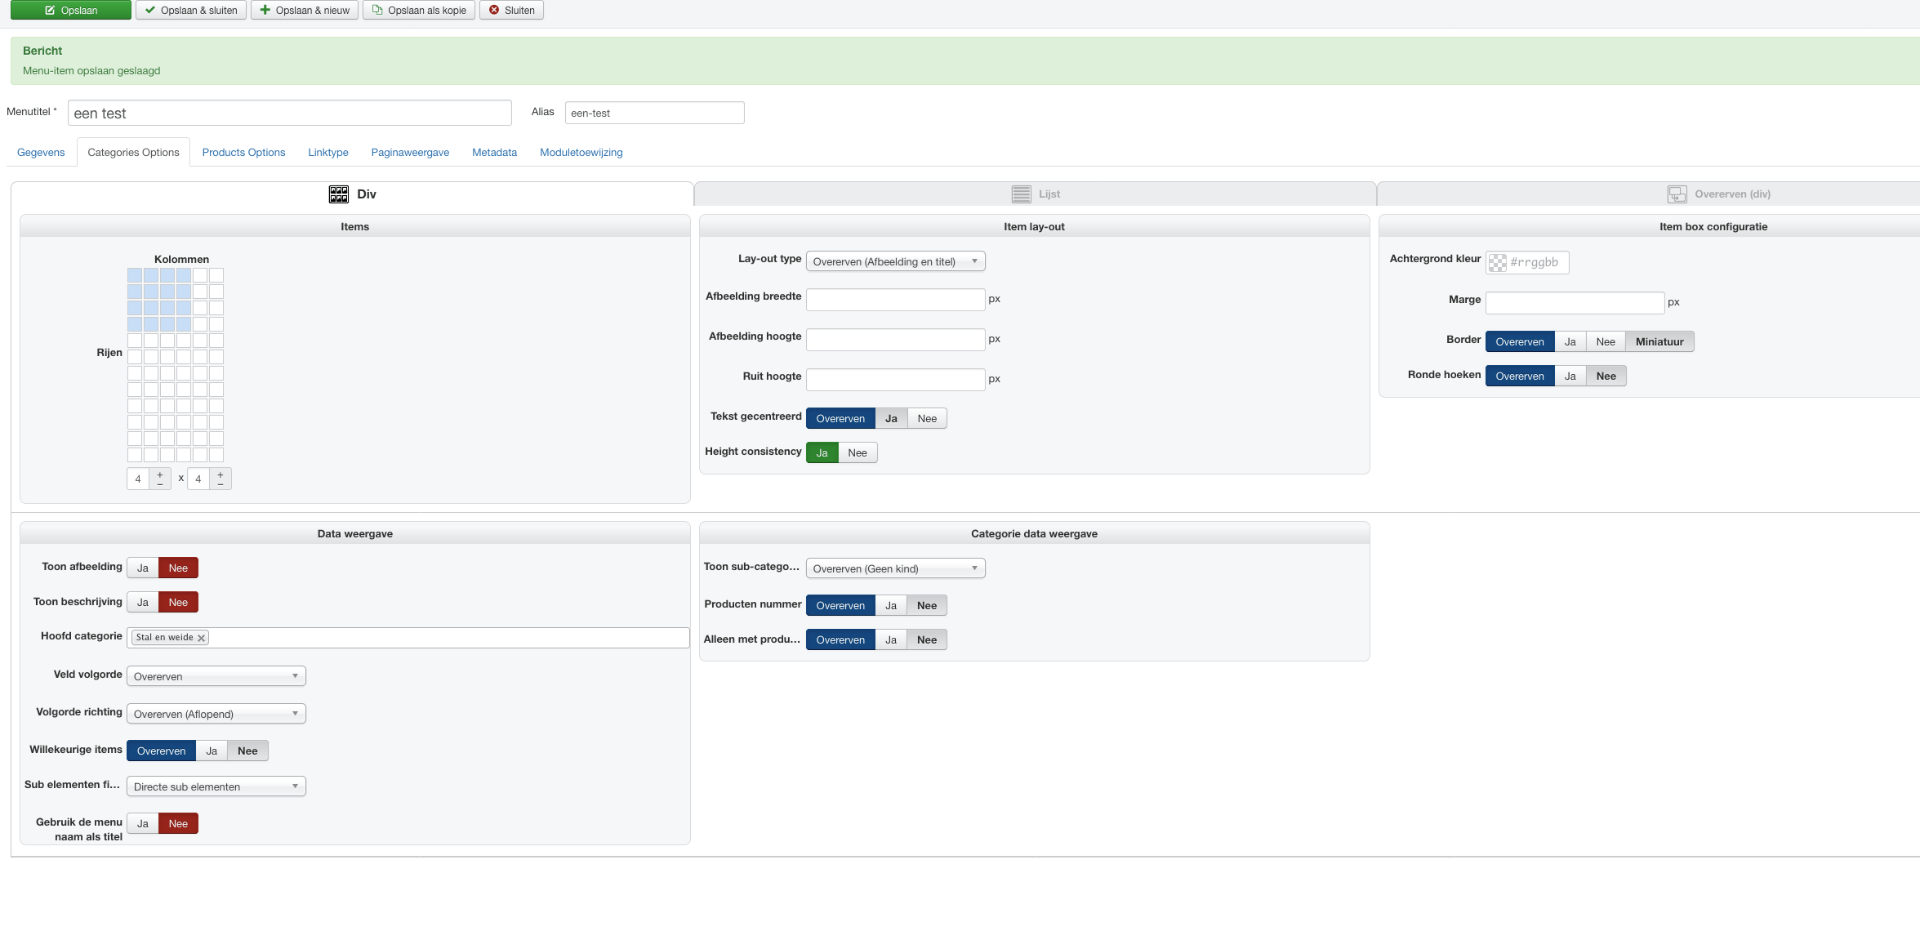Click minus on the right grid count stepper
The height and width of the screenshot is (942, 1920).
(x=221, y=484)
